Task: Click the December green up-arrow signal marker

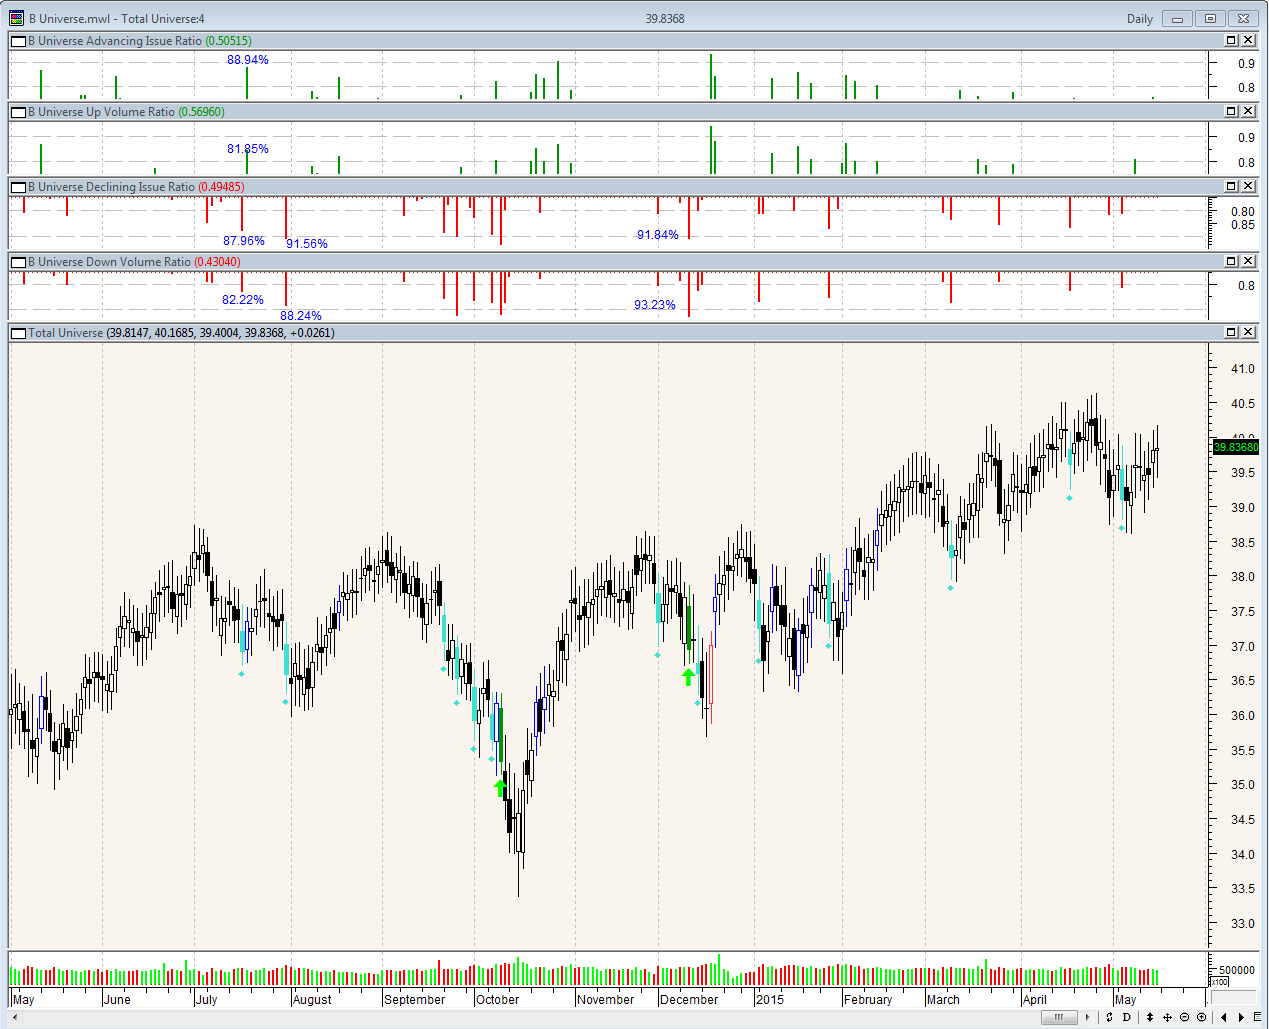Action: pyautogui.click(x=688, y=677)
